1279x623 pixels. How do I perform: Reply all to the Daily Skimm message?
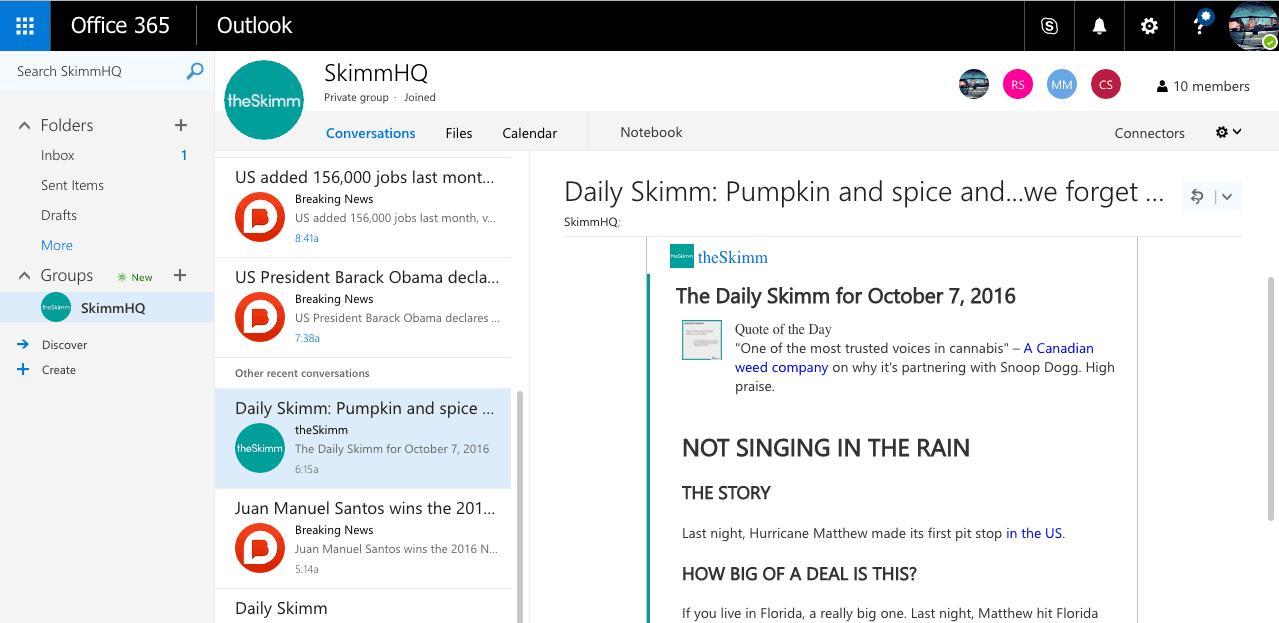[1197, 197]
